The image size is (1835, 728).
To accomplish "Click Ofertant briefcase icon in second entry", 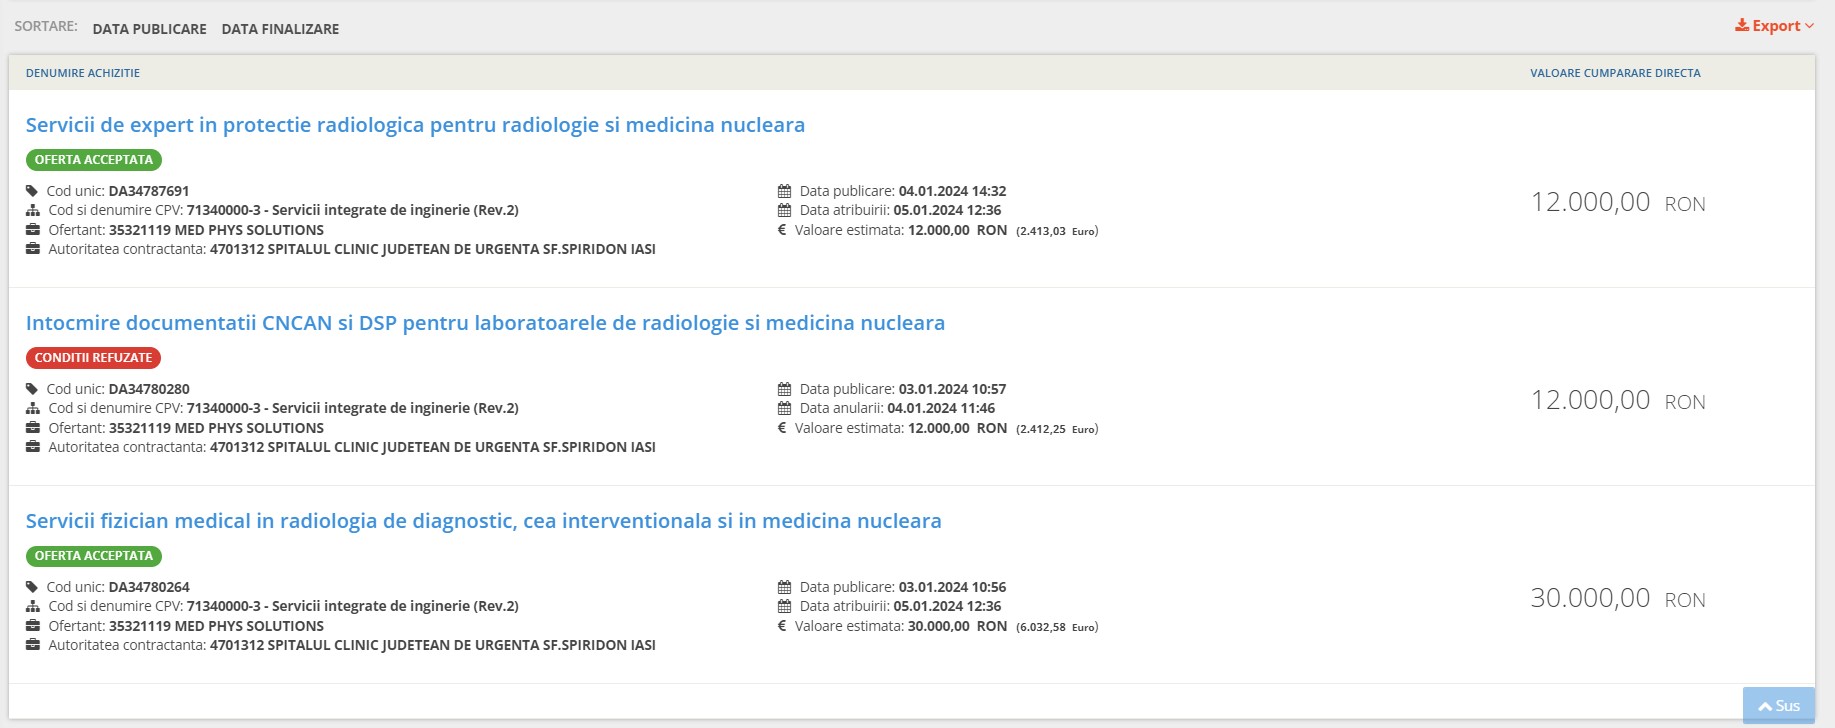I will (33, 428).
